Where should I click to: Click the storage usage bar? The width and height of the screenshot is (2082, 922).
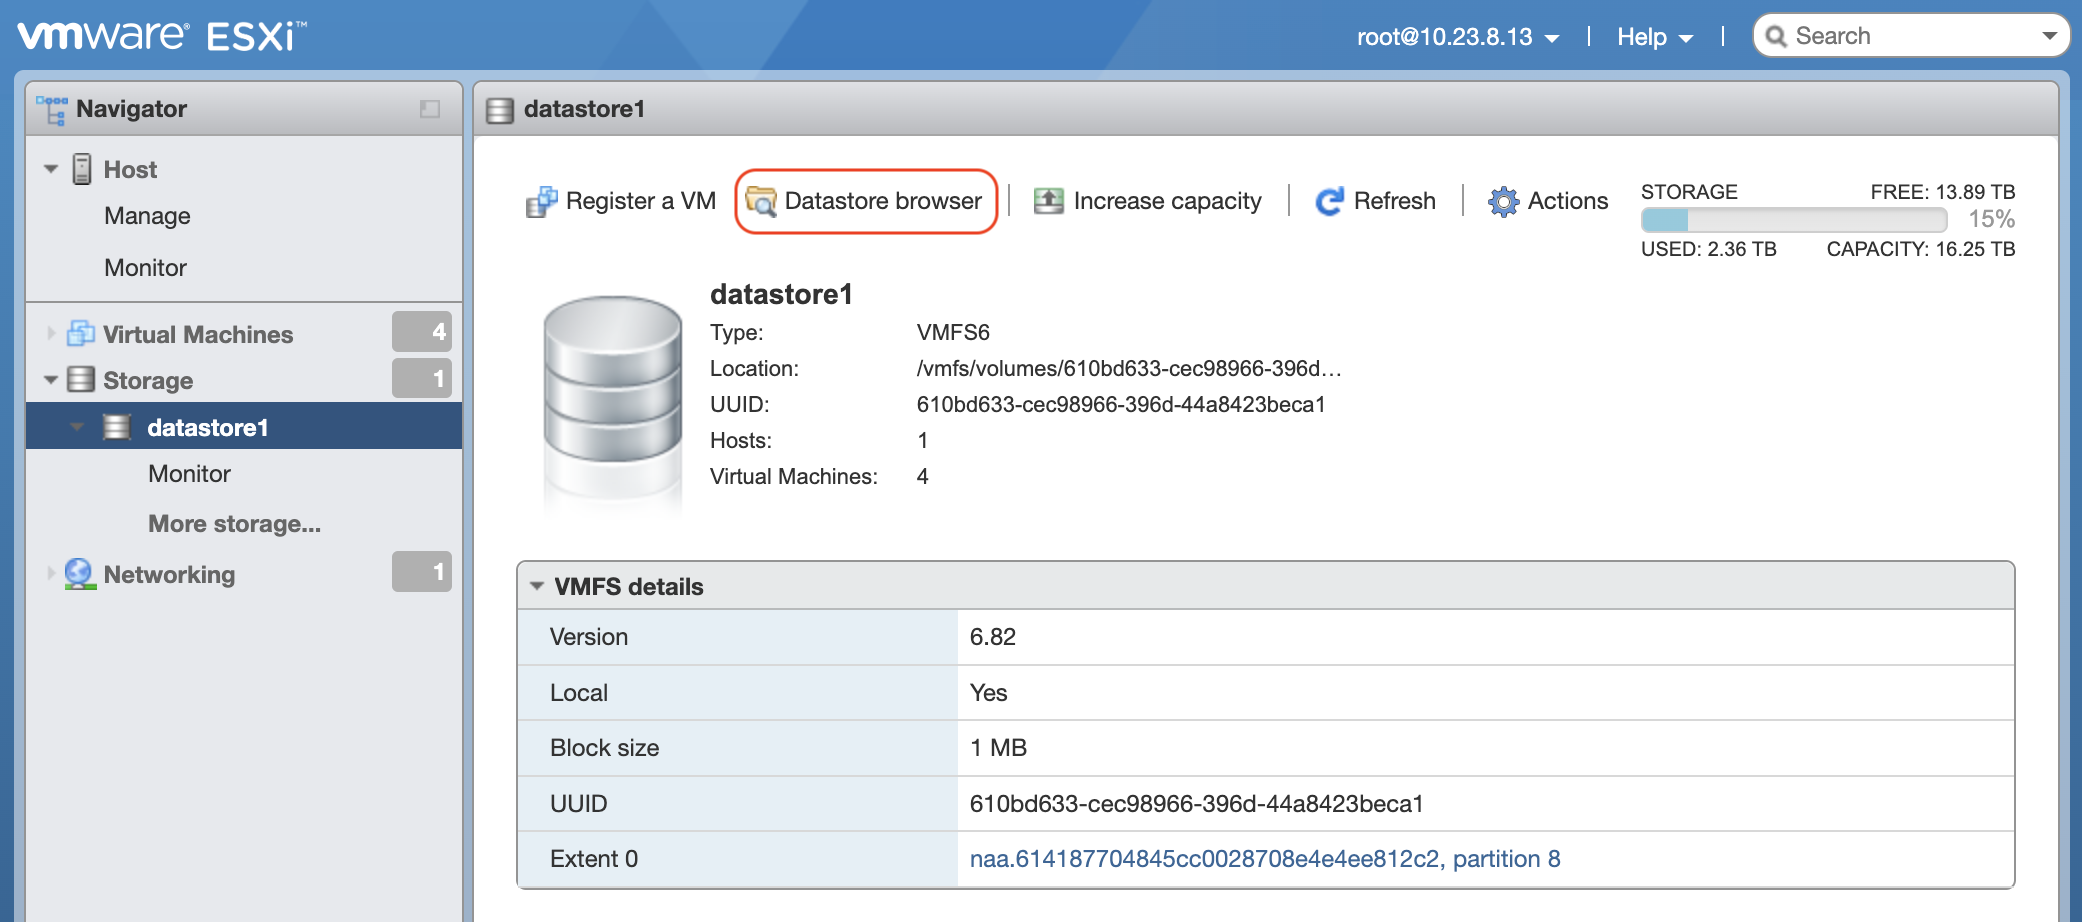pos(1793,220)
